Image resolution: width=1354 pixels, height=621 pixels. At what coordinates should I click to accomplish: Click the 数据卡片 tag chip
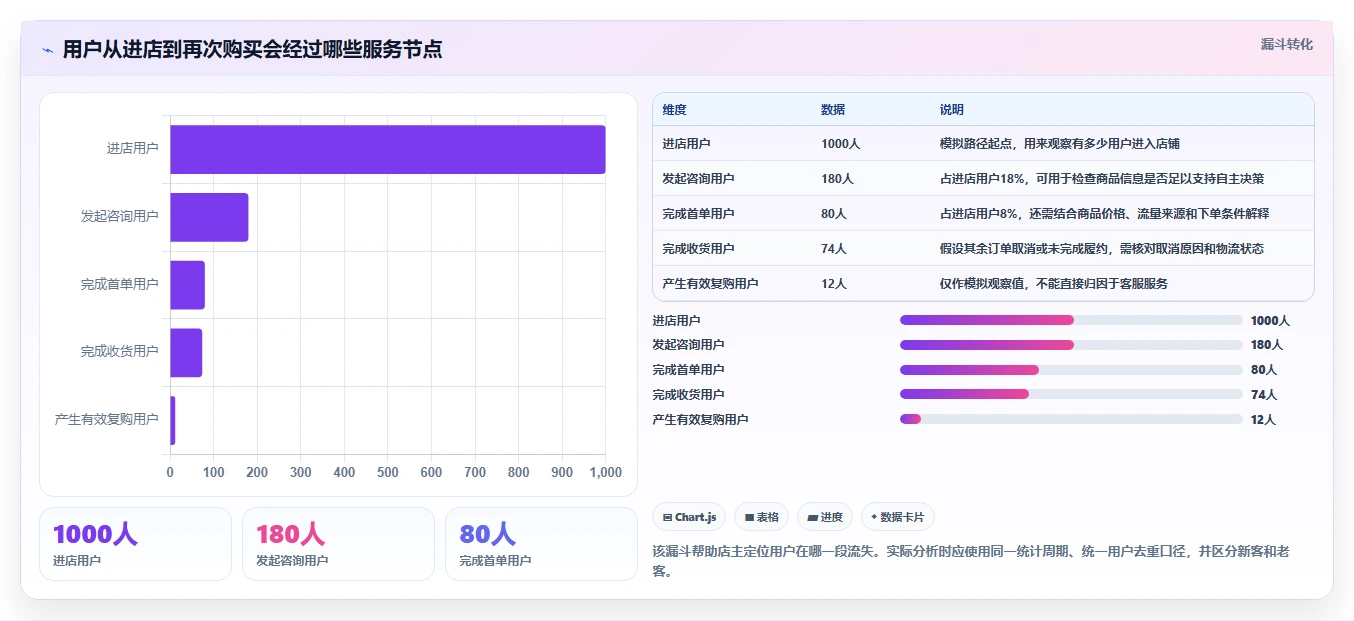898,517
